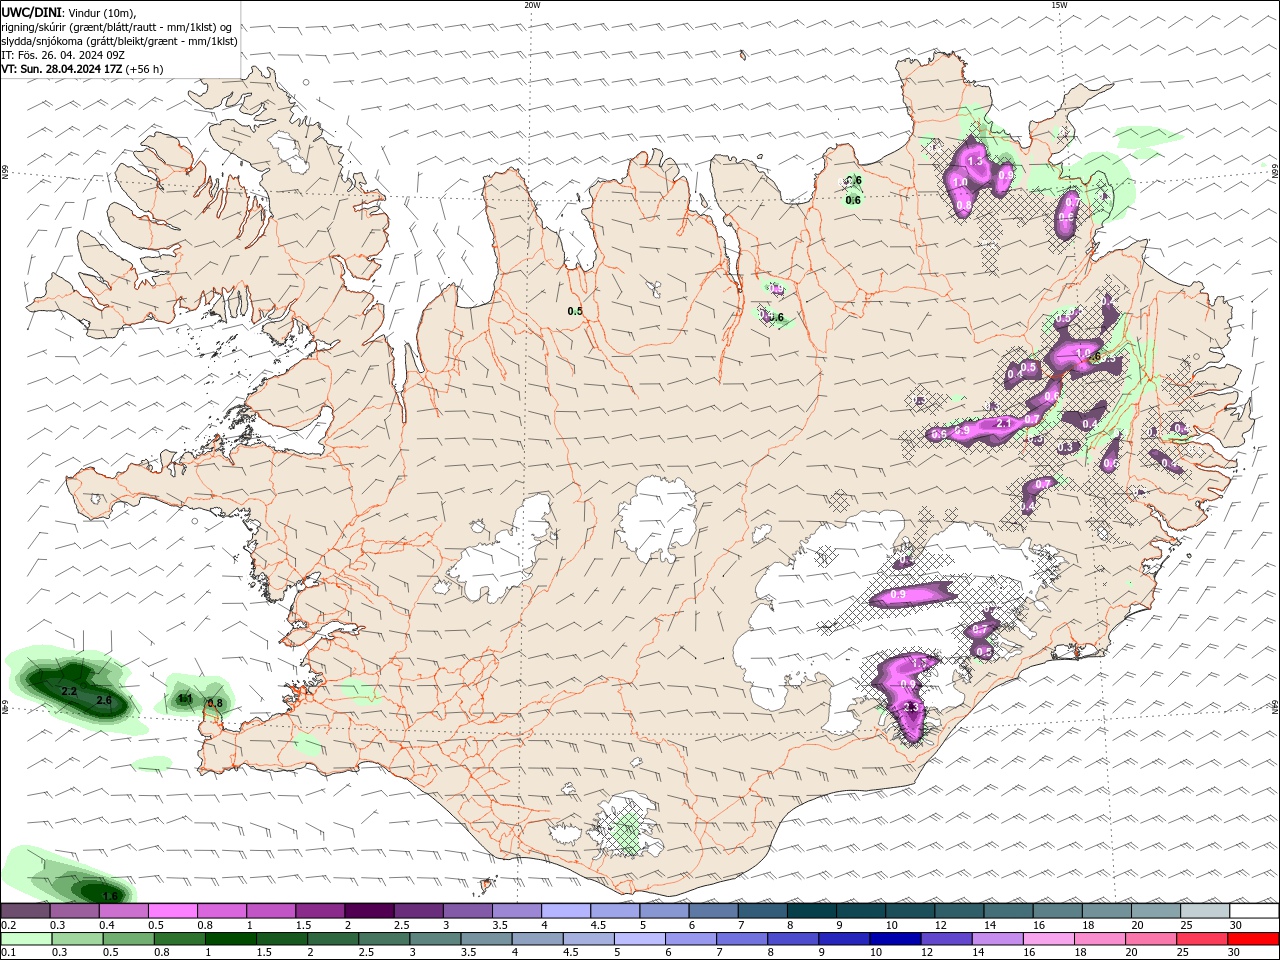Select the bright pink 0.5–0.8 swatch in upper legend
Viewport: 1280px width, 960px height.
(173, 911)
